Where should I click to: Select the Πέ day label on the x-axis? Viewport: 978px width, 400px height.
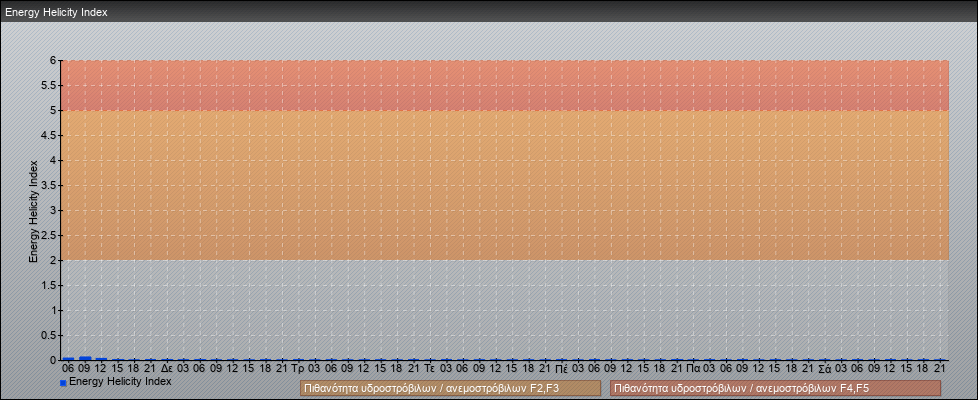(x=562, y=369)
